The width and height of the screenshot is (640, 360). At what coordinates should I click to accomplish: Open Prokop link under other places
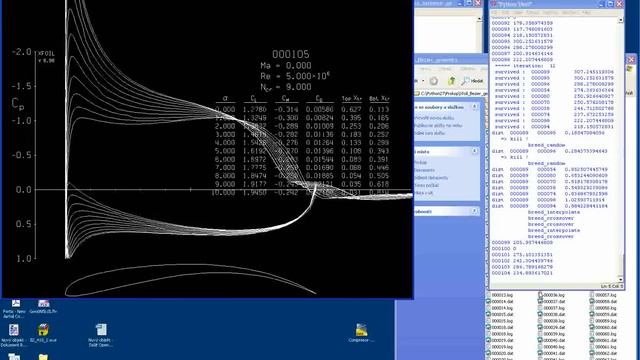[420, 162]
